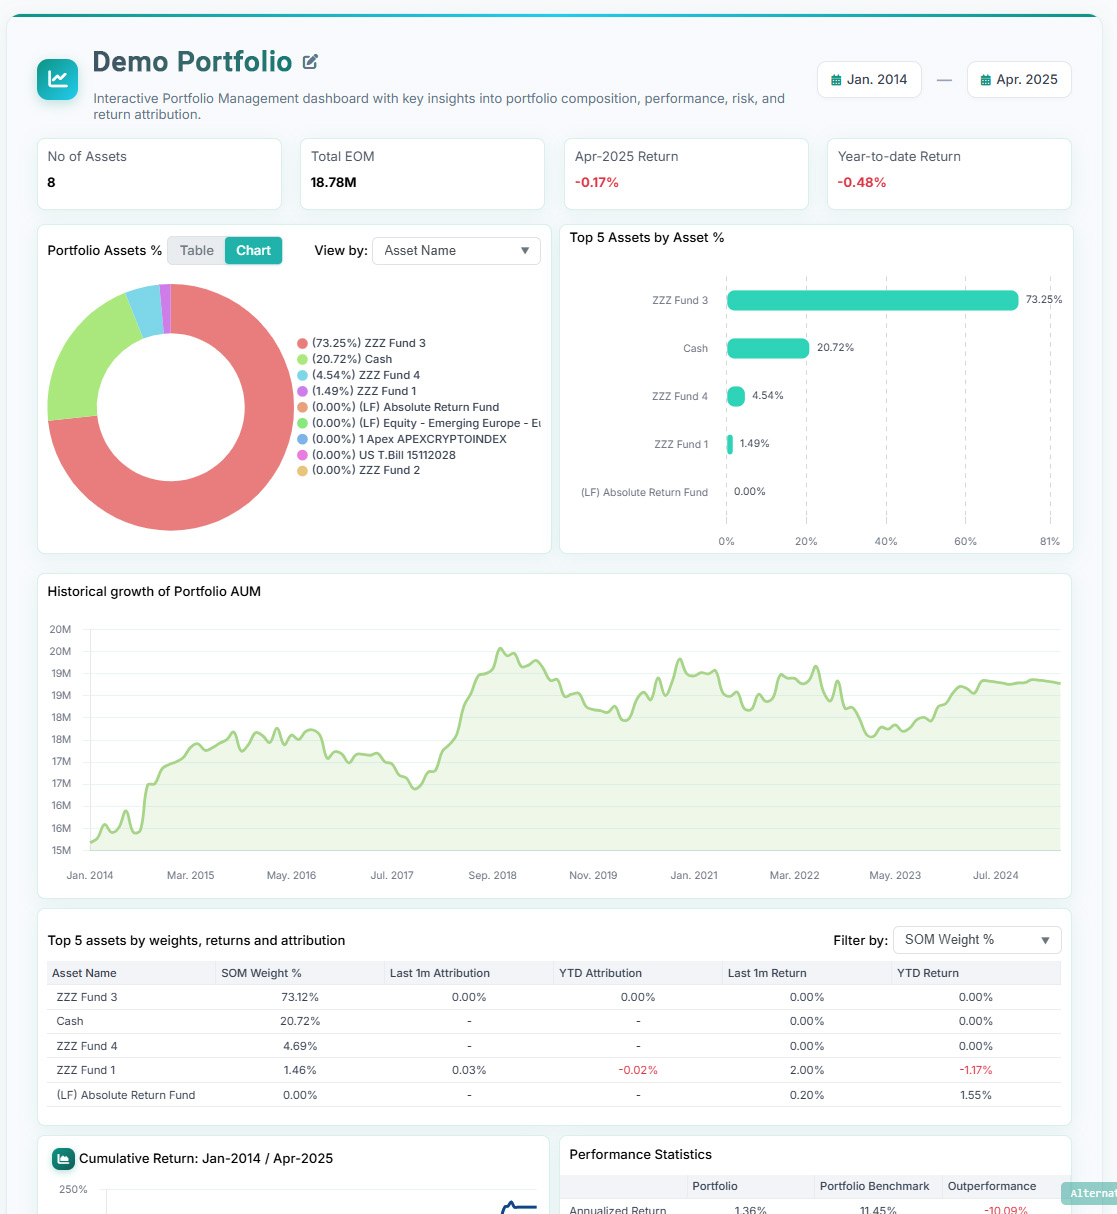Click the Year-to-date Return -0.48% value
The image size is (1117, 1214).
[862, 183]
